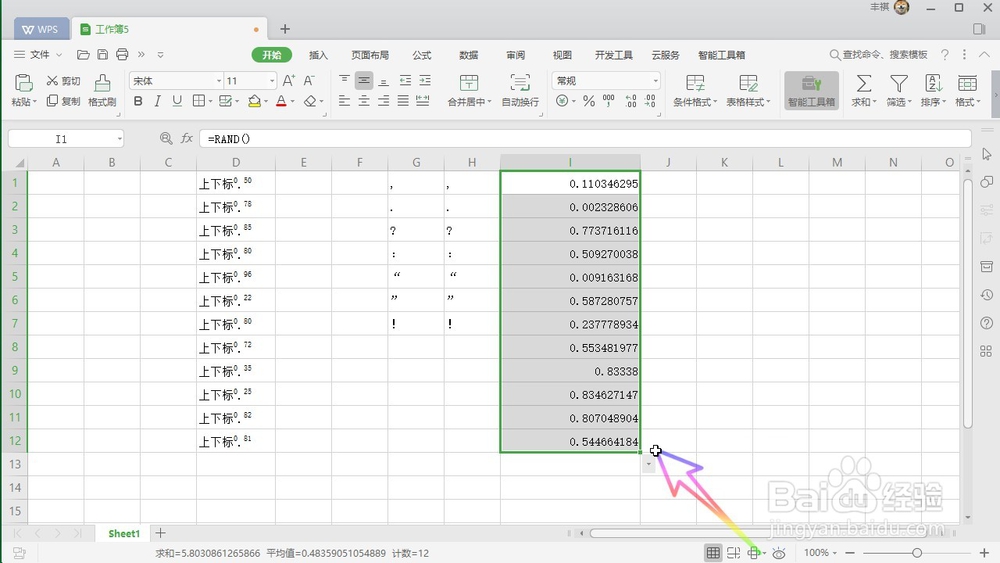Toggle top vertical alignment
The height and width of the screenshot is (563, 1000).
[344, 80]
